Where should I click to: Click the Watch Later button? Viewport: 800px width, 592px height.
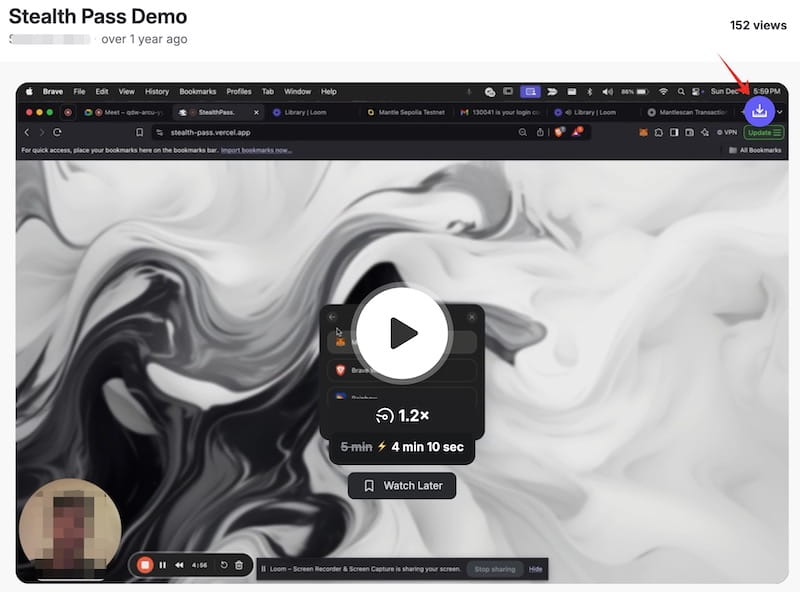tap(402, 485)
